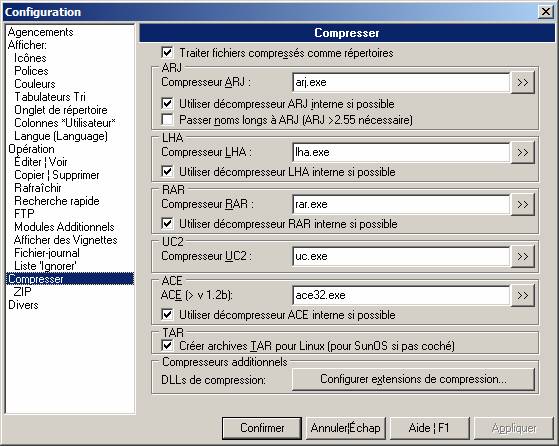Open browse arrows next to lha.exe
The image size is (559, 446).
click(522, 153)
